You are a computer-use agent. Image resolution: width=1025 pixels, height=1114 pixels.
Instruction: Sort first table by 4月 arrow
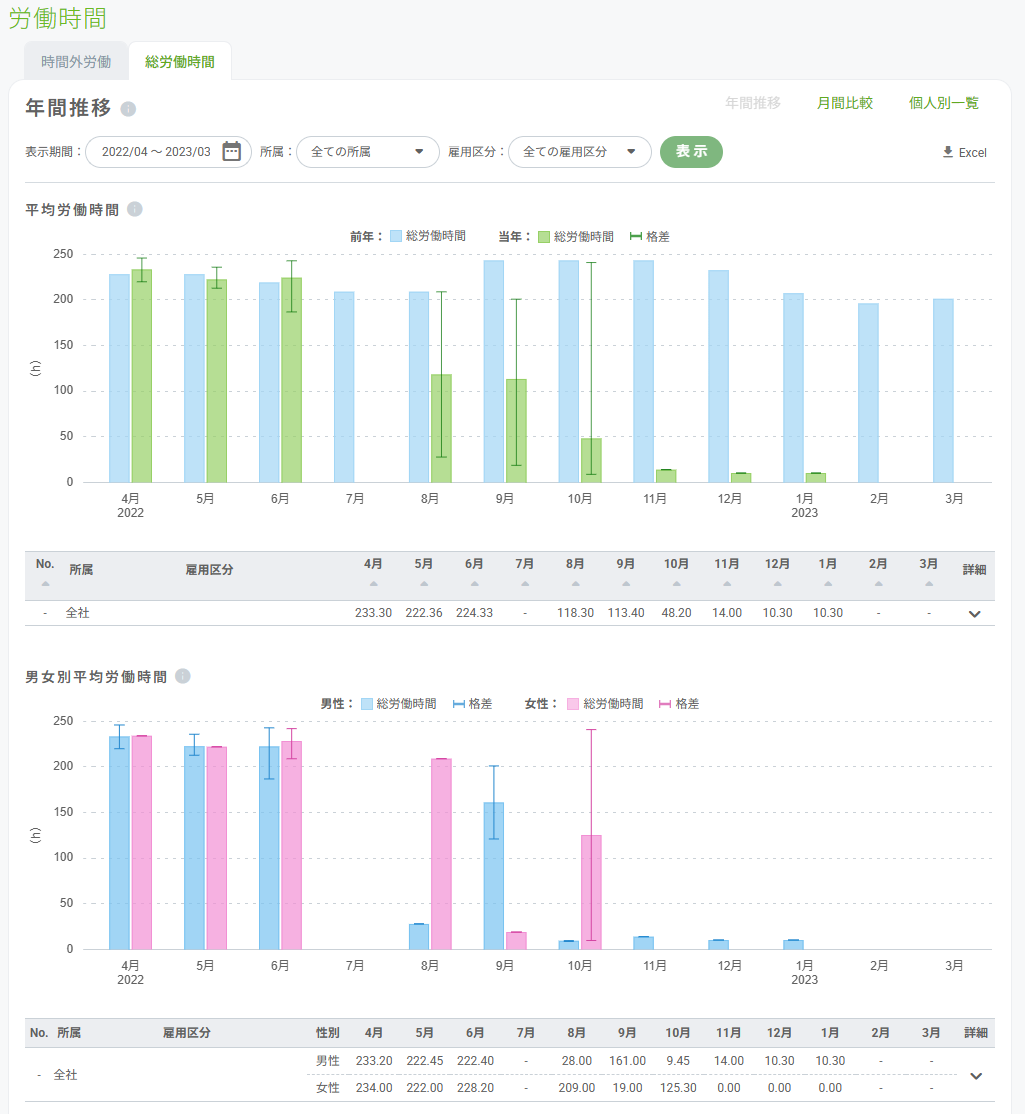(374, 584)
